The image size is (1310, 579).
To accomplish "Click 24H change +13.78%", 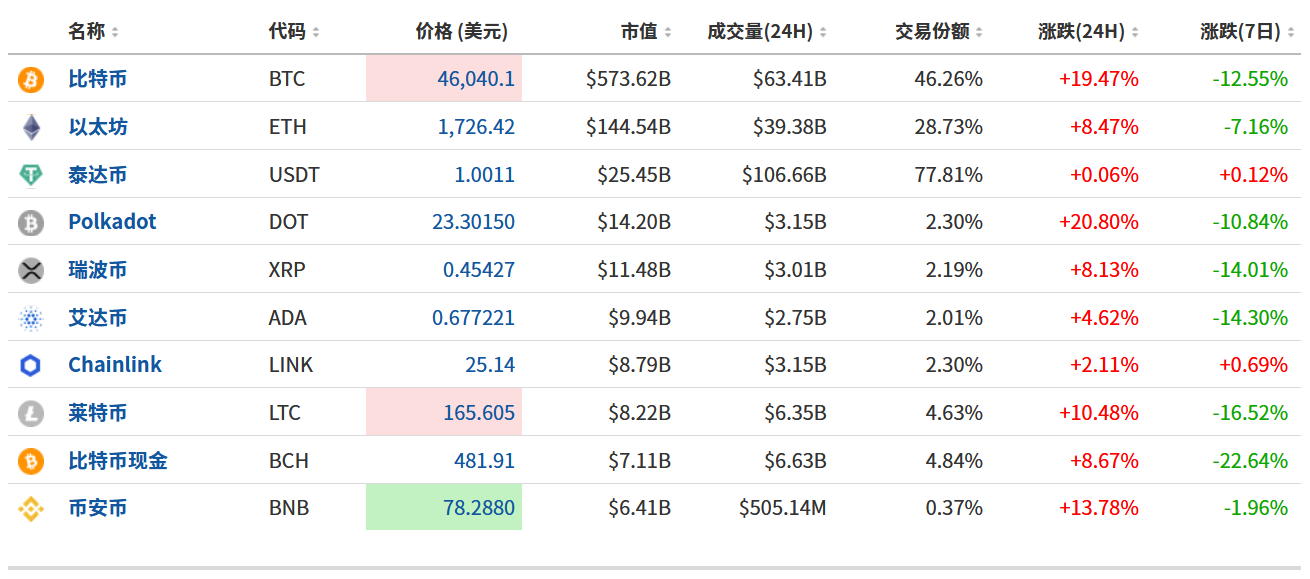I will (1099, 509).
